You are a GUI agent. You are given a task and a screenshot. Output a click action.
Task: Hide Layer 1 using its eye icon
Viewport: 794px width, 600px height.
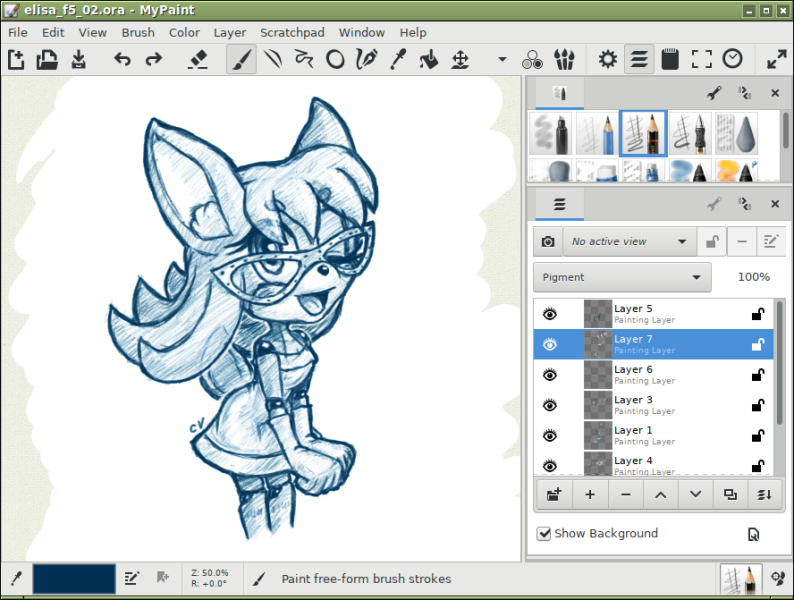[550, 435]
